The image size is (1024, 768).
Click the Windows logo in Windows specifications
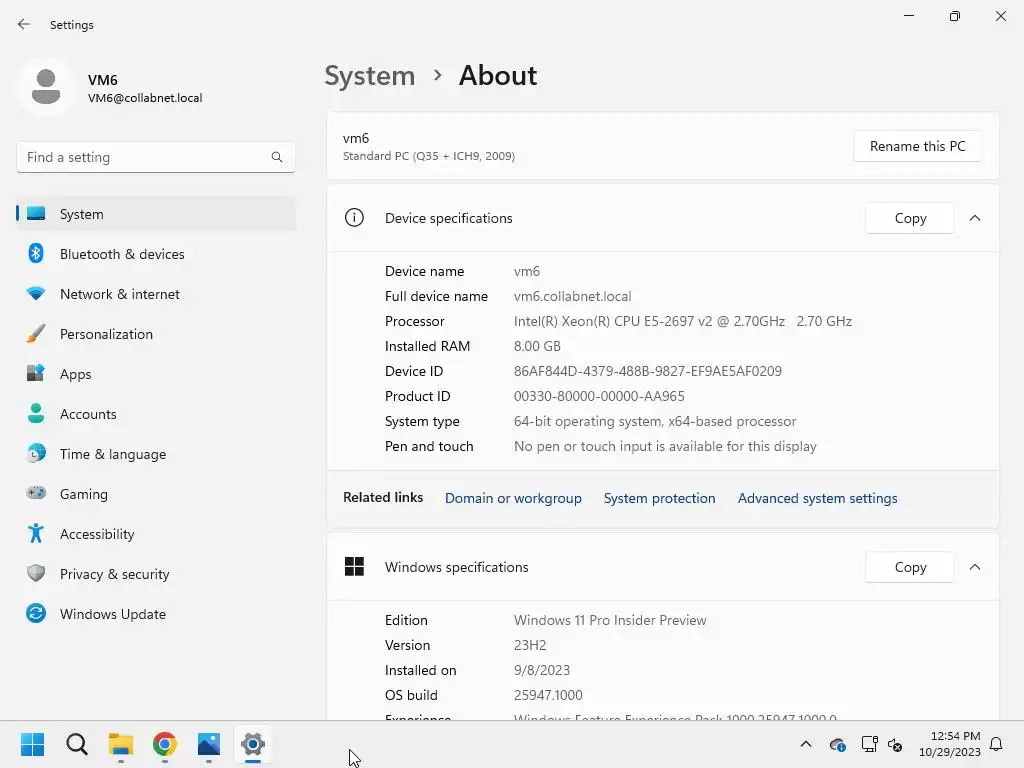pyautogui.click(x=354, y=566)
